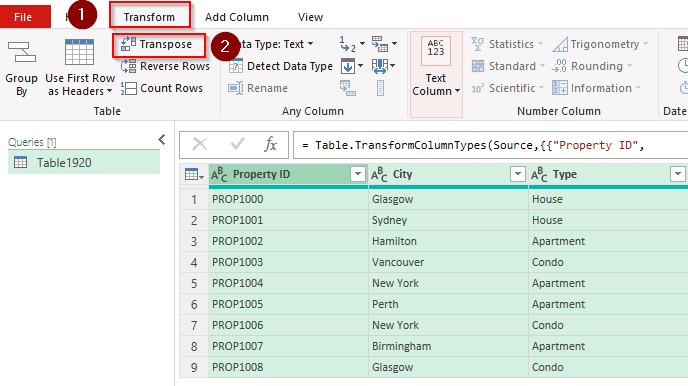688x386 pixels.
Task: Click cell Birmingham
Action: click(448, 347)
